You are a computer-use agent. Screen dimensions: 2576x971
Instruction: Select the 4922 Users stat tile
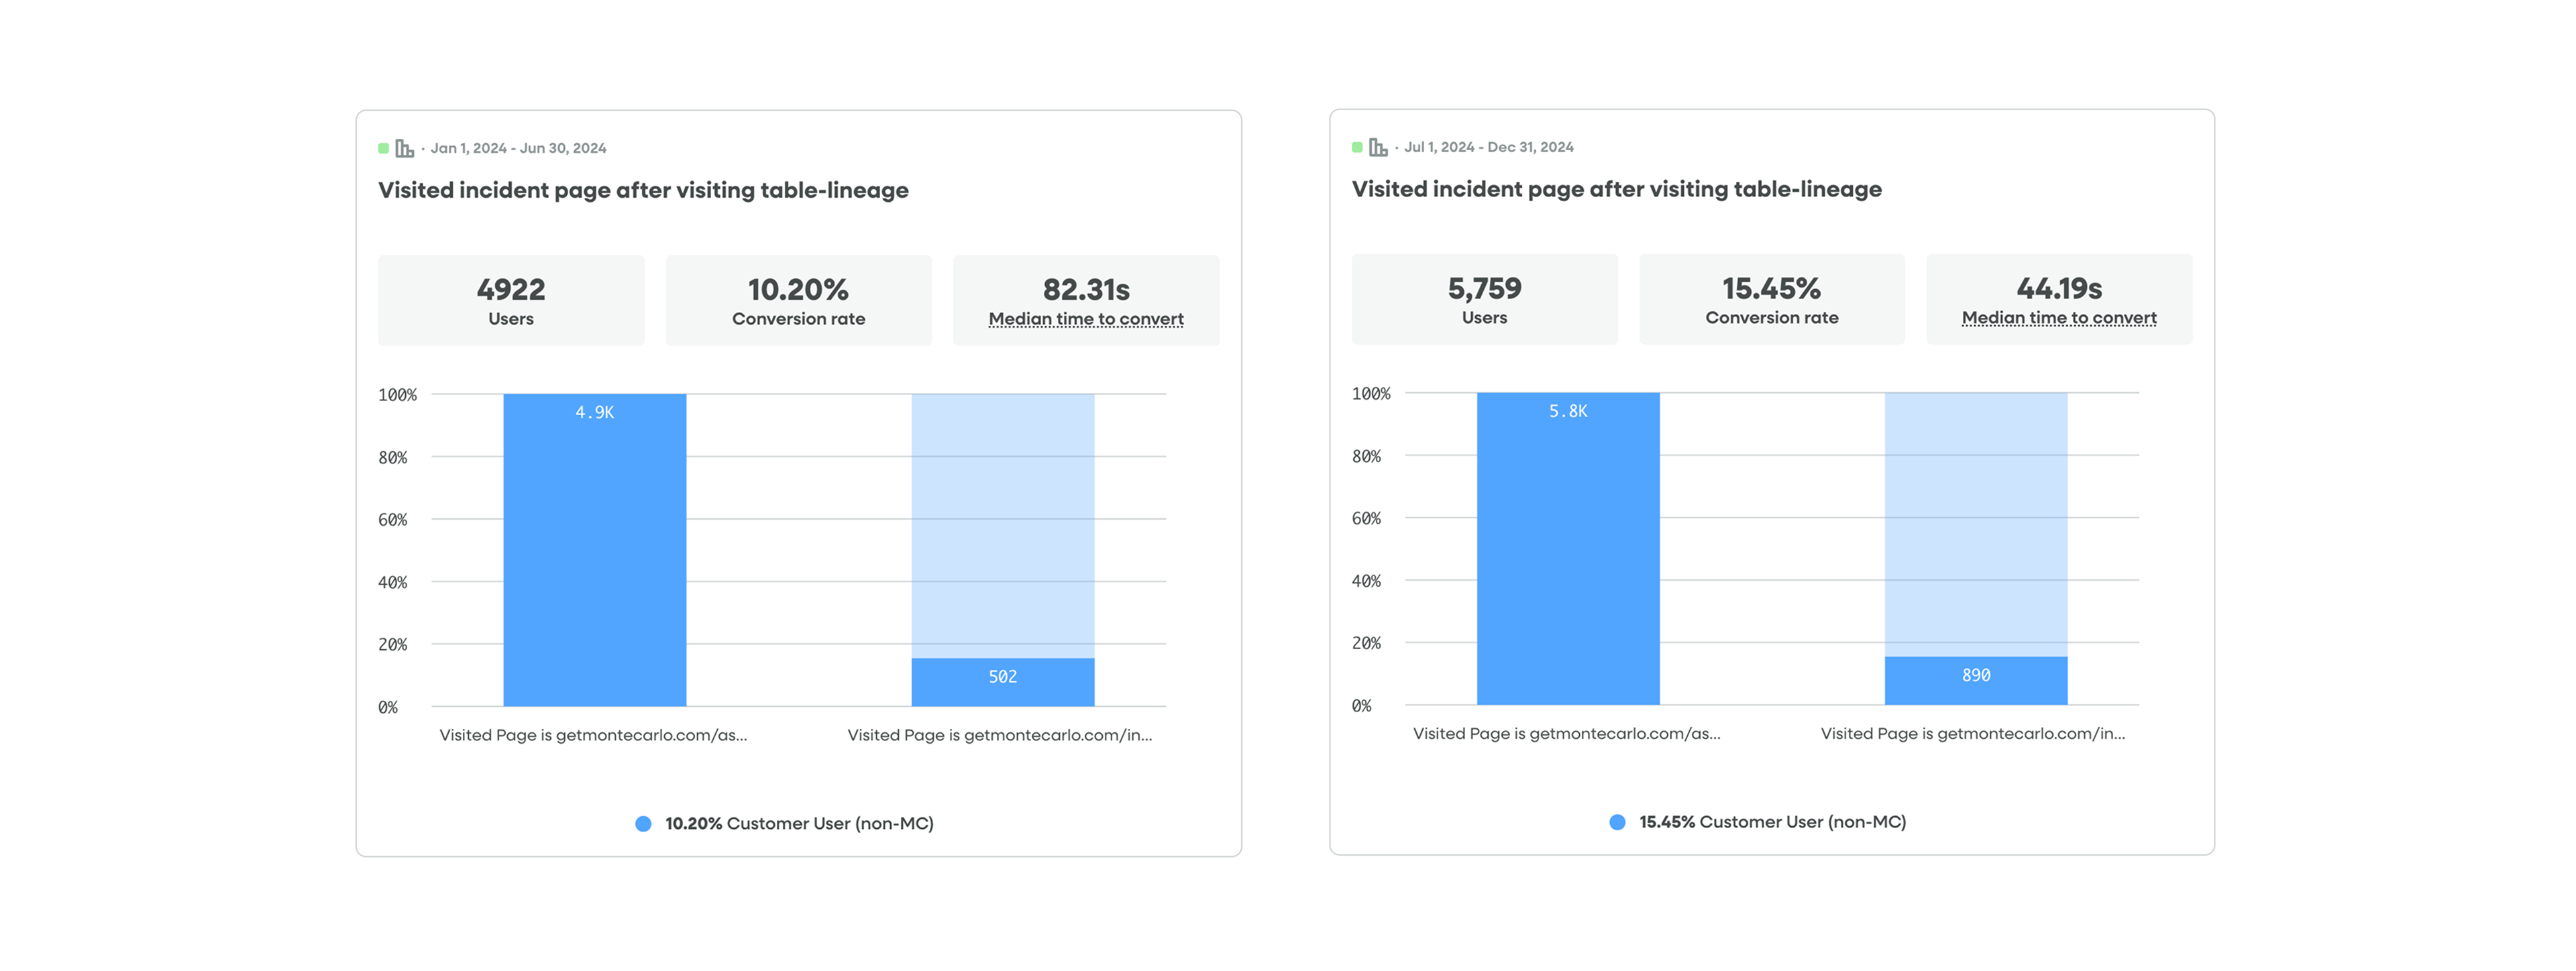coord(511,300)
